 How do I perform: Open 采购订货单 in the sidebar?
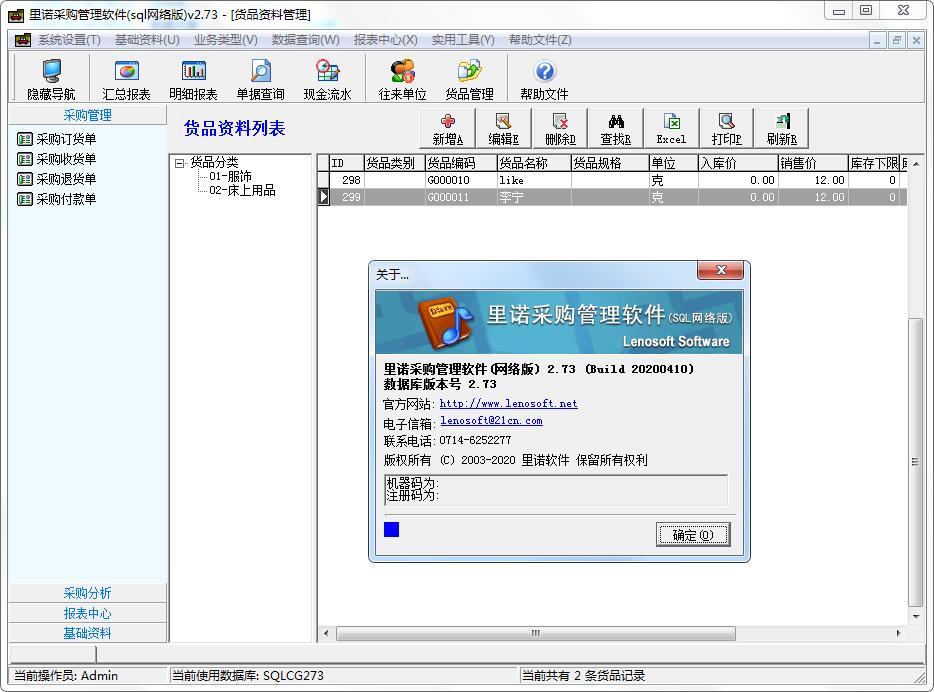click(x=57, y=139)
